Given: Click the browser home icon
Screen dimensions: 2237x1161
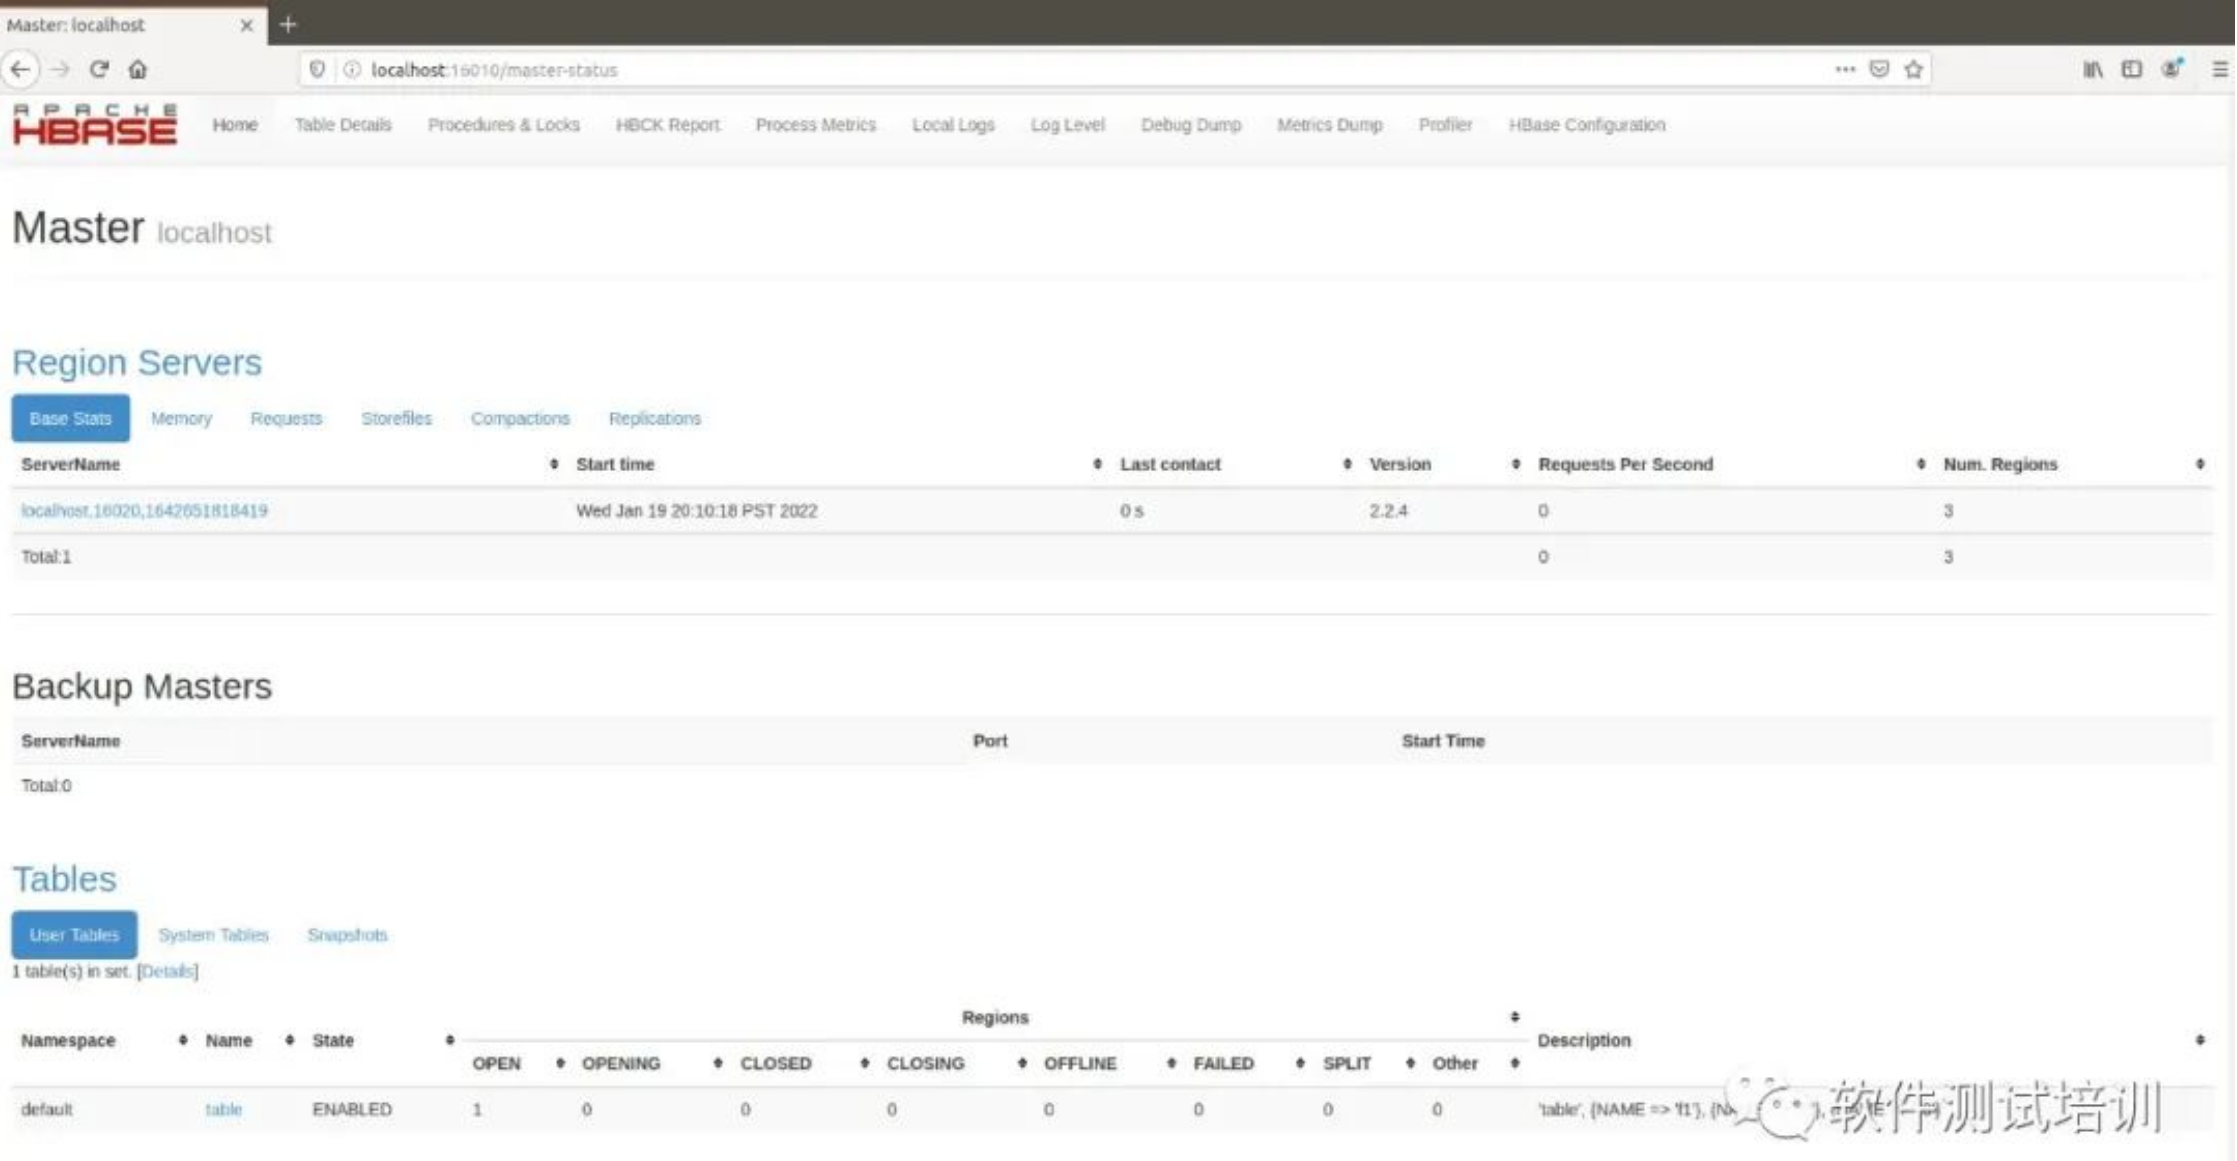Looking at the screenshot, I should (x=138, y=69).
